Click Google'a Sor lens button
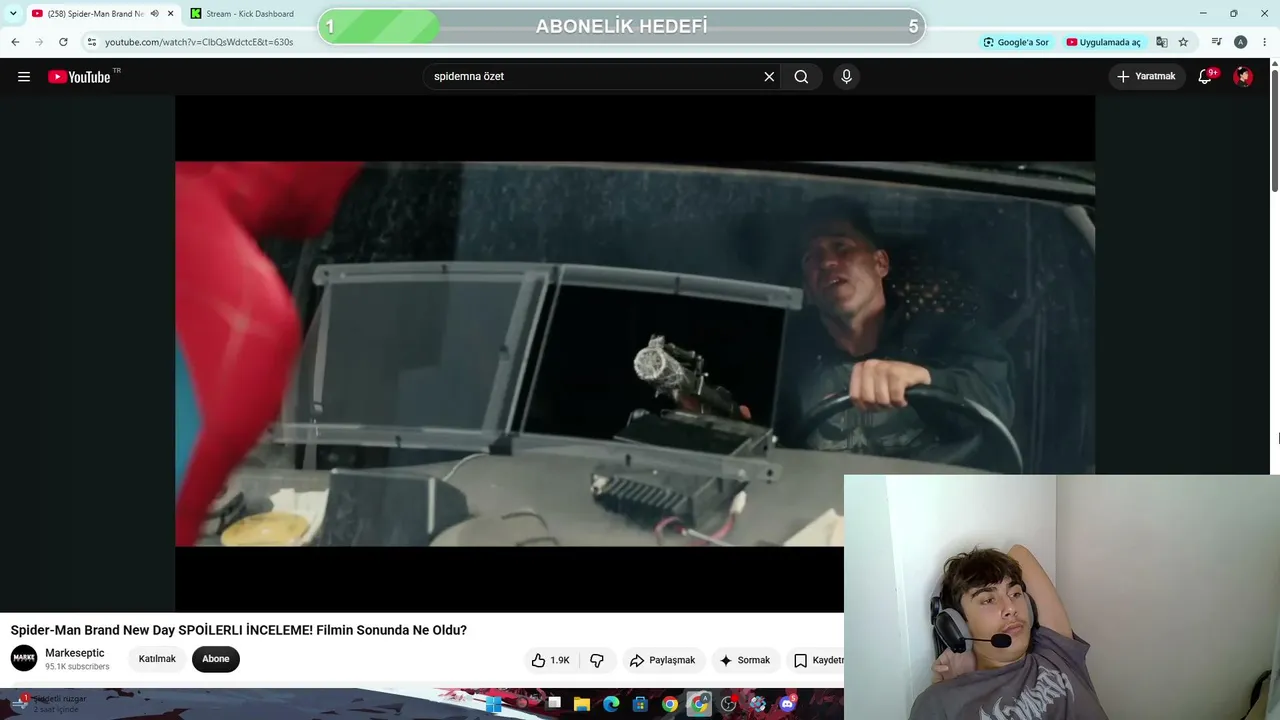Screen dimensions: 1280x720 (x=1016, y=42)
